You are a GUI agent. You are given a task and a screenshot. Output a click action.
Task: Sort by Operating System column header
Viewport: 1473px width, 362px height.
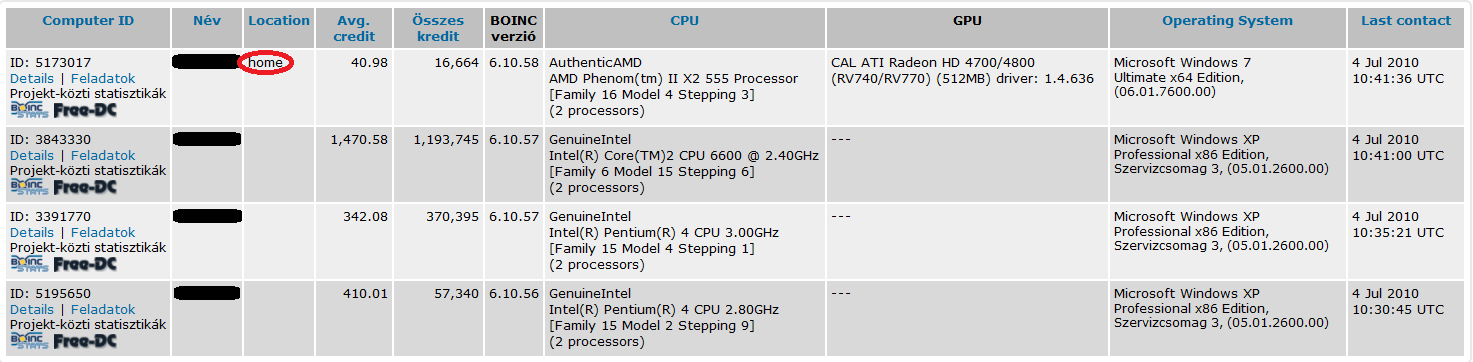pos(1227,21)
